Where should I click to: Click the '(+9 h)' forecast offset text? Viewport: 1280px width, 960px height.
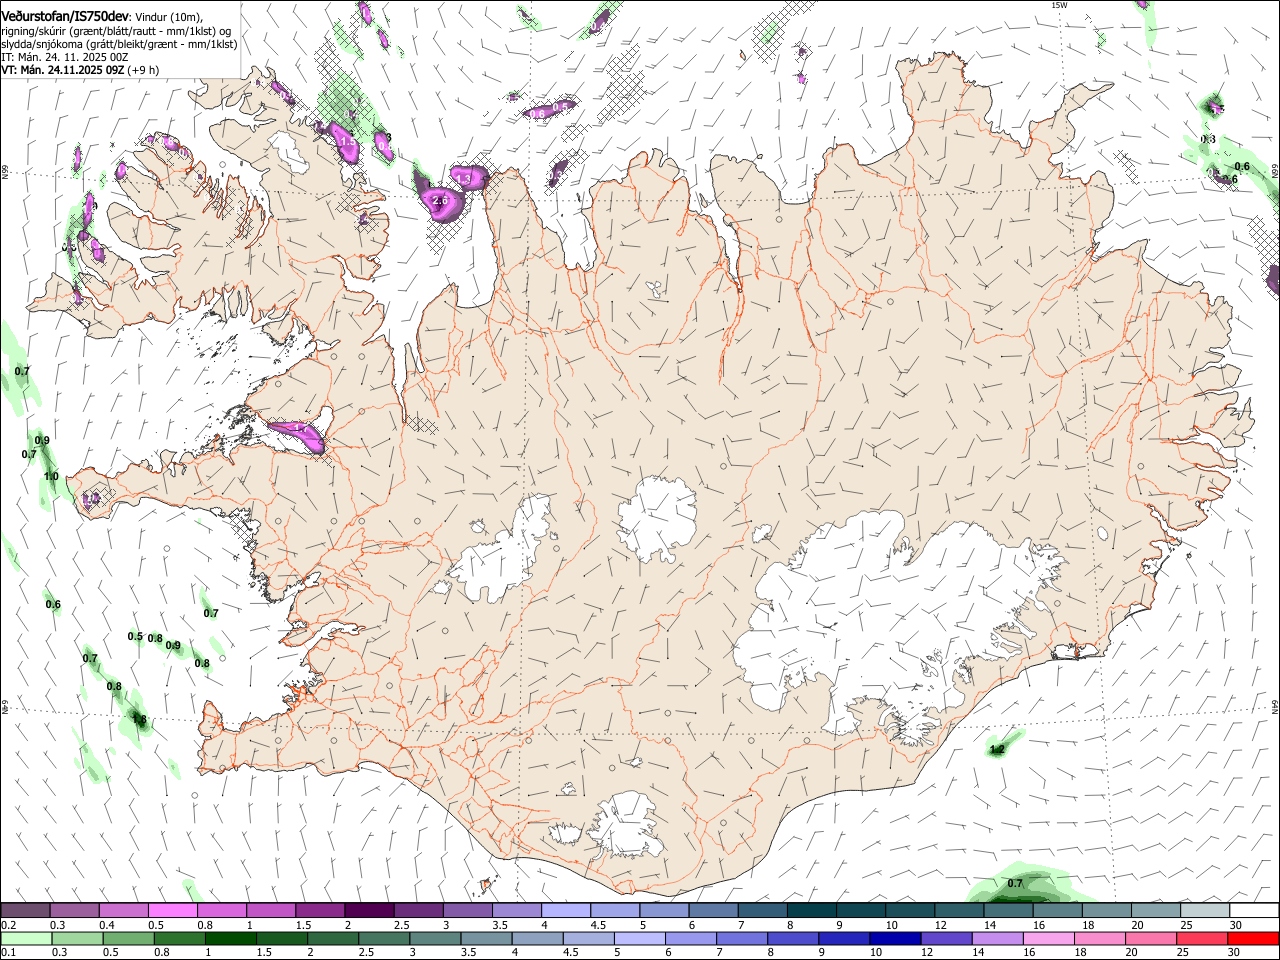coord(143,70)
